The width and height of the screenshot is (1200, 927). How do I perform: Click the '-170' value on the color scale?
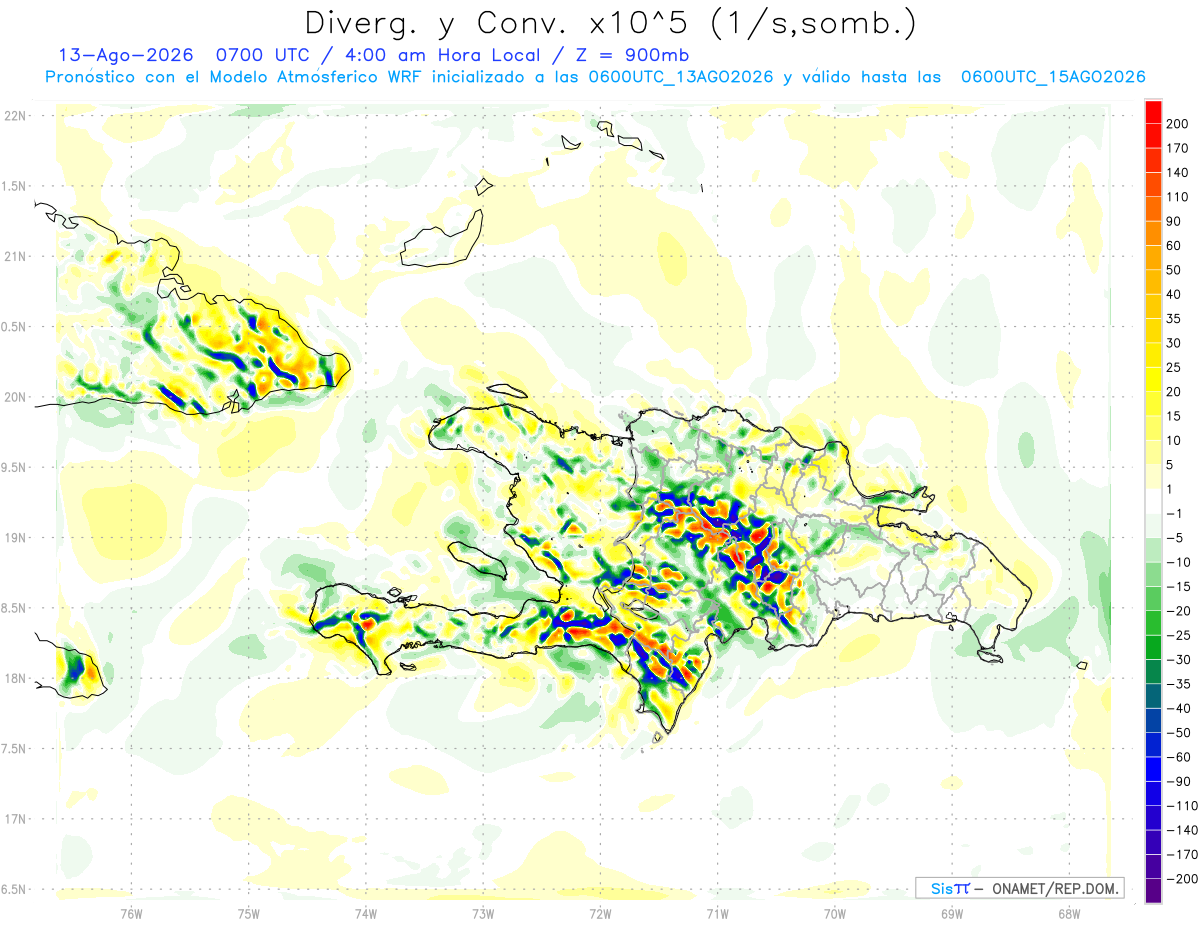1181,855
